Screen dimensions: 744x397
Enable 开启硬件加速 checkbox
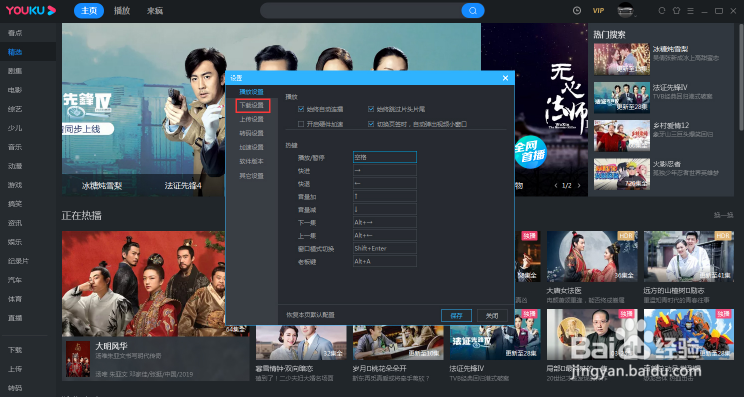click(301, 124)
